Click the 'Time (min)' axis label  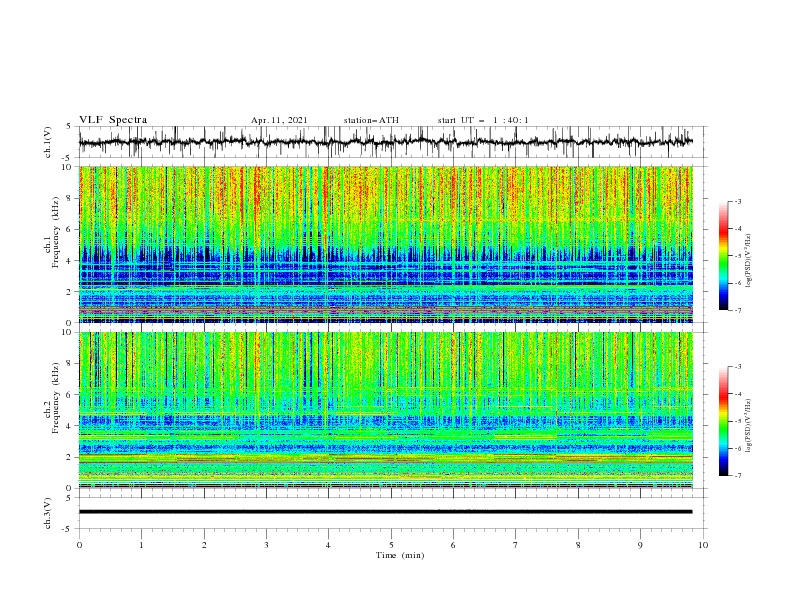(400, 555)
